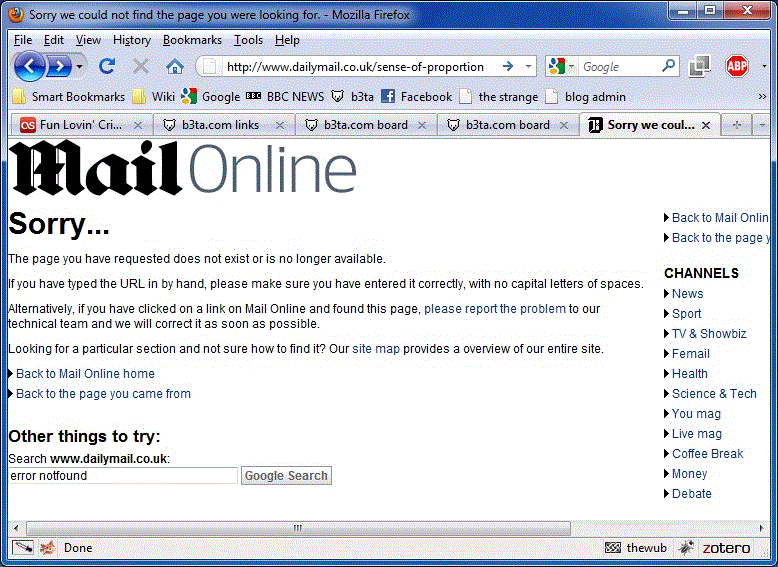Open the You mag channel link
This screenshot has width=778, height=567.
[696, 414]
